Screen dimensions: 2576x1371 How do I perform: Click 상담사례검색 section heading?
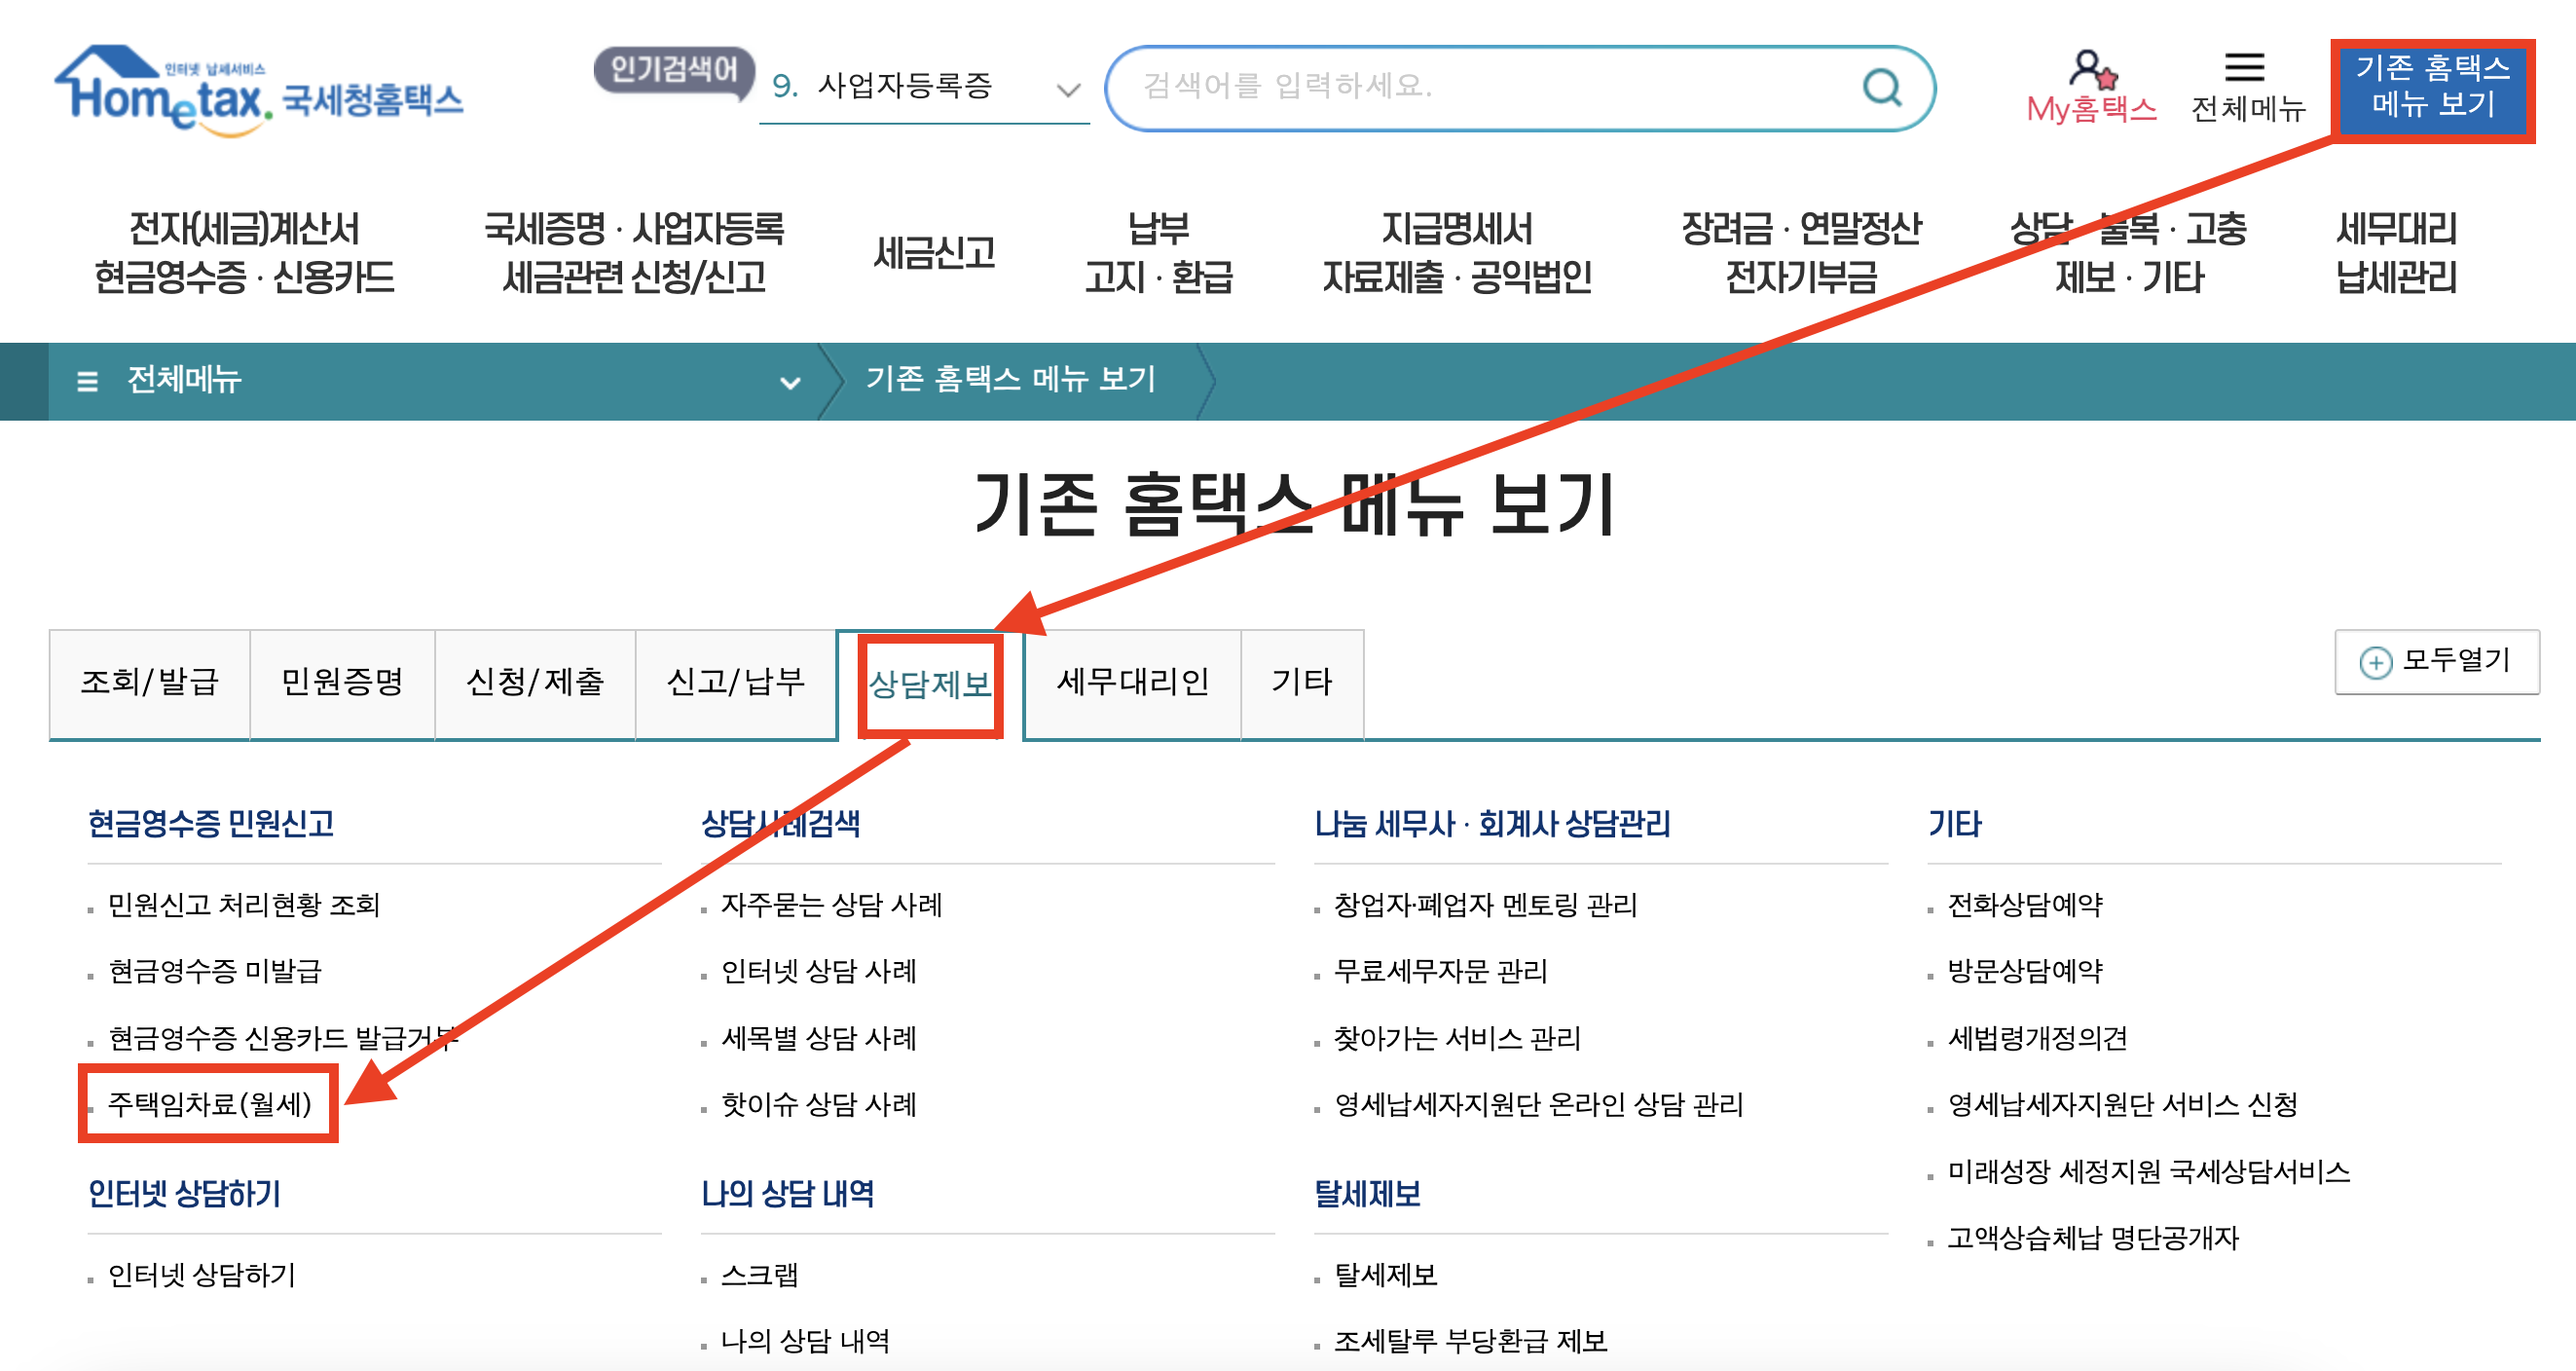pyautogui.click(x=780, y=824)
